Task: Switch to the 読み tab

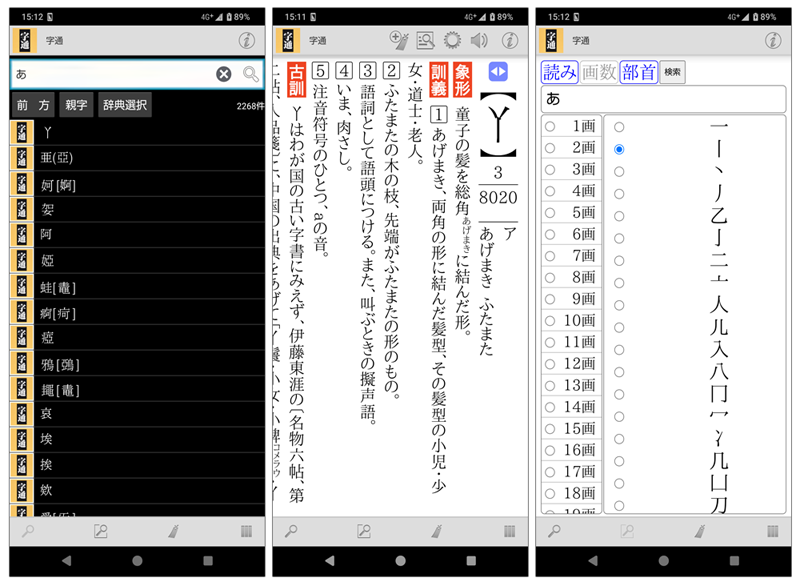Action: tap(560, 72)
